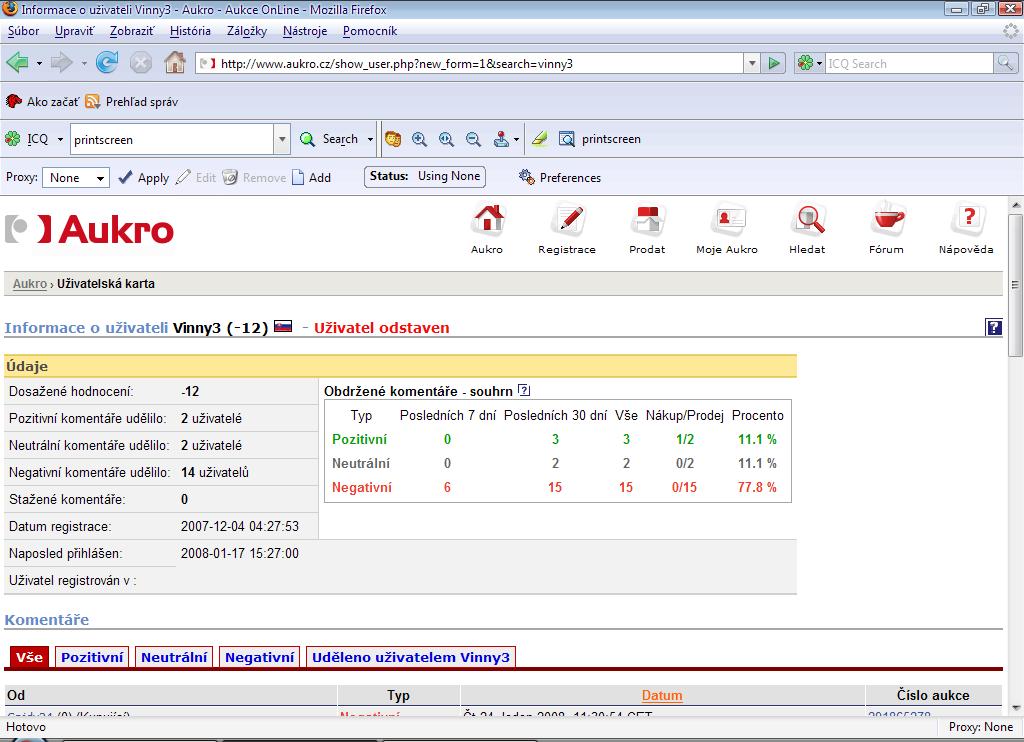The image size is (1024, 742).
Task: Show Uděleno uživatelem Vinny3 tab
Action: (411, 657)
